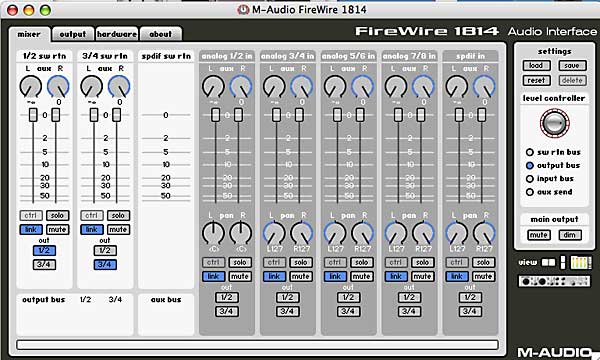Unlink the 3/4 sw rtn channel
600x360 pixels.
pyautogui.click(x=92, y=230)
